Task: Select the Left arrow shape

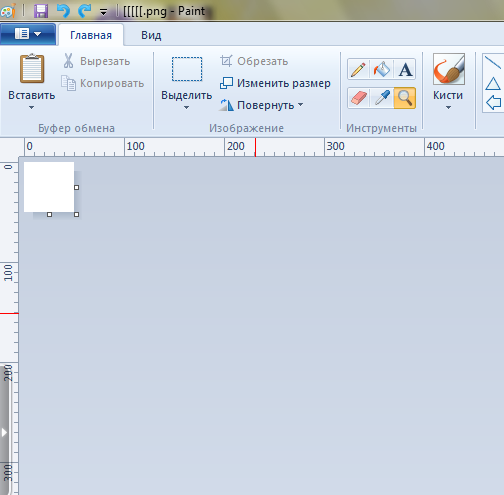Action: coord(494,102)
